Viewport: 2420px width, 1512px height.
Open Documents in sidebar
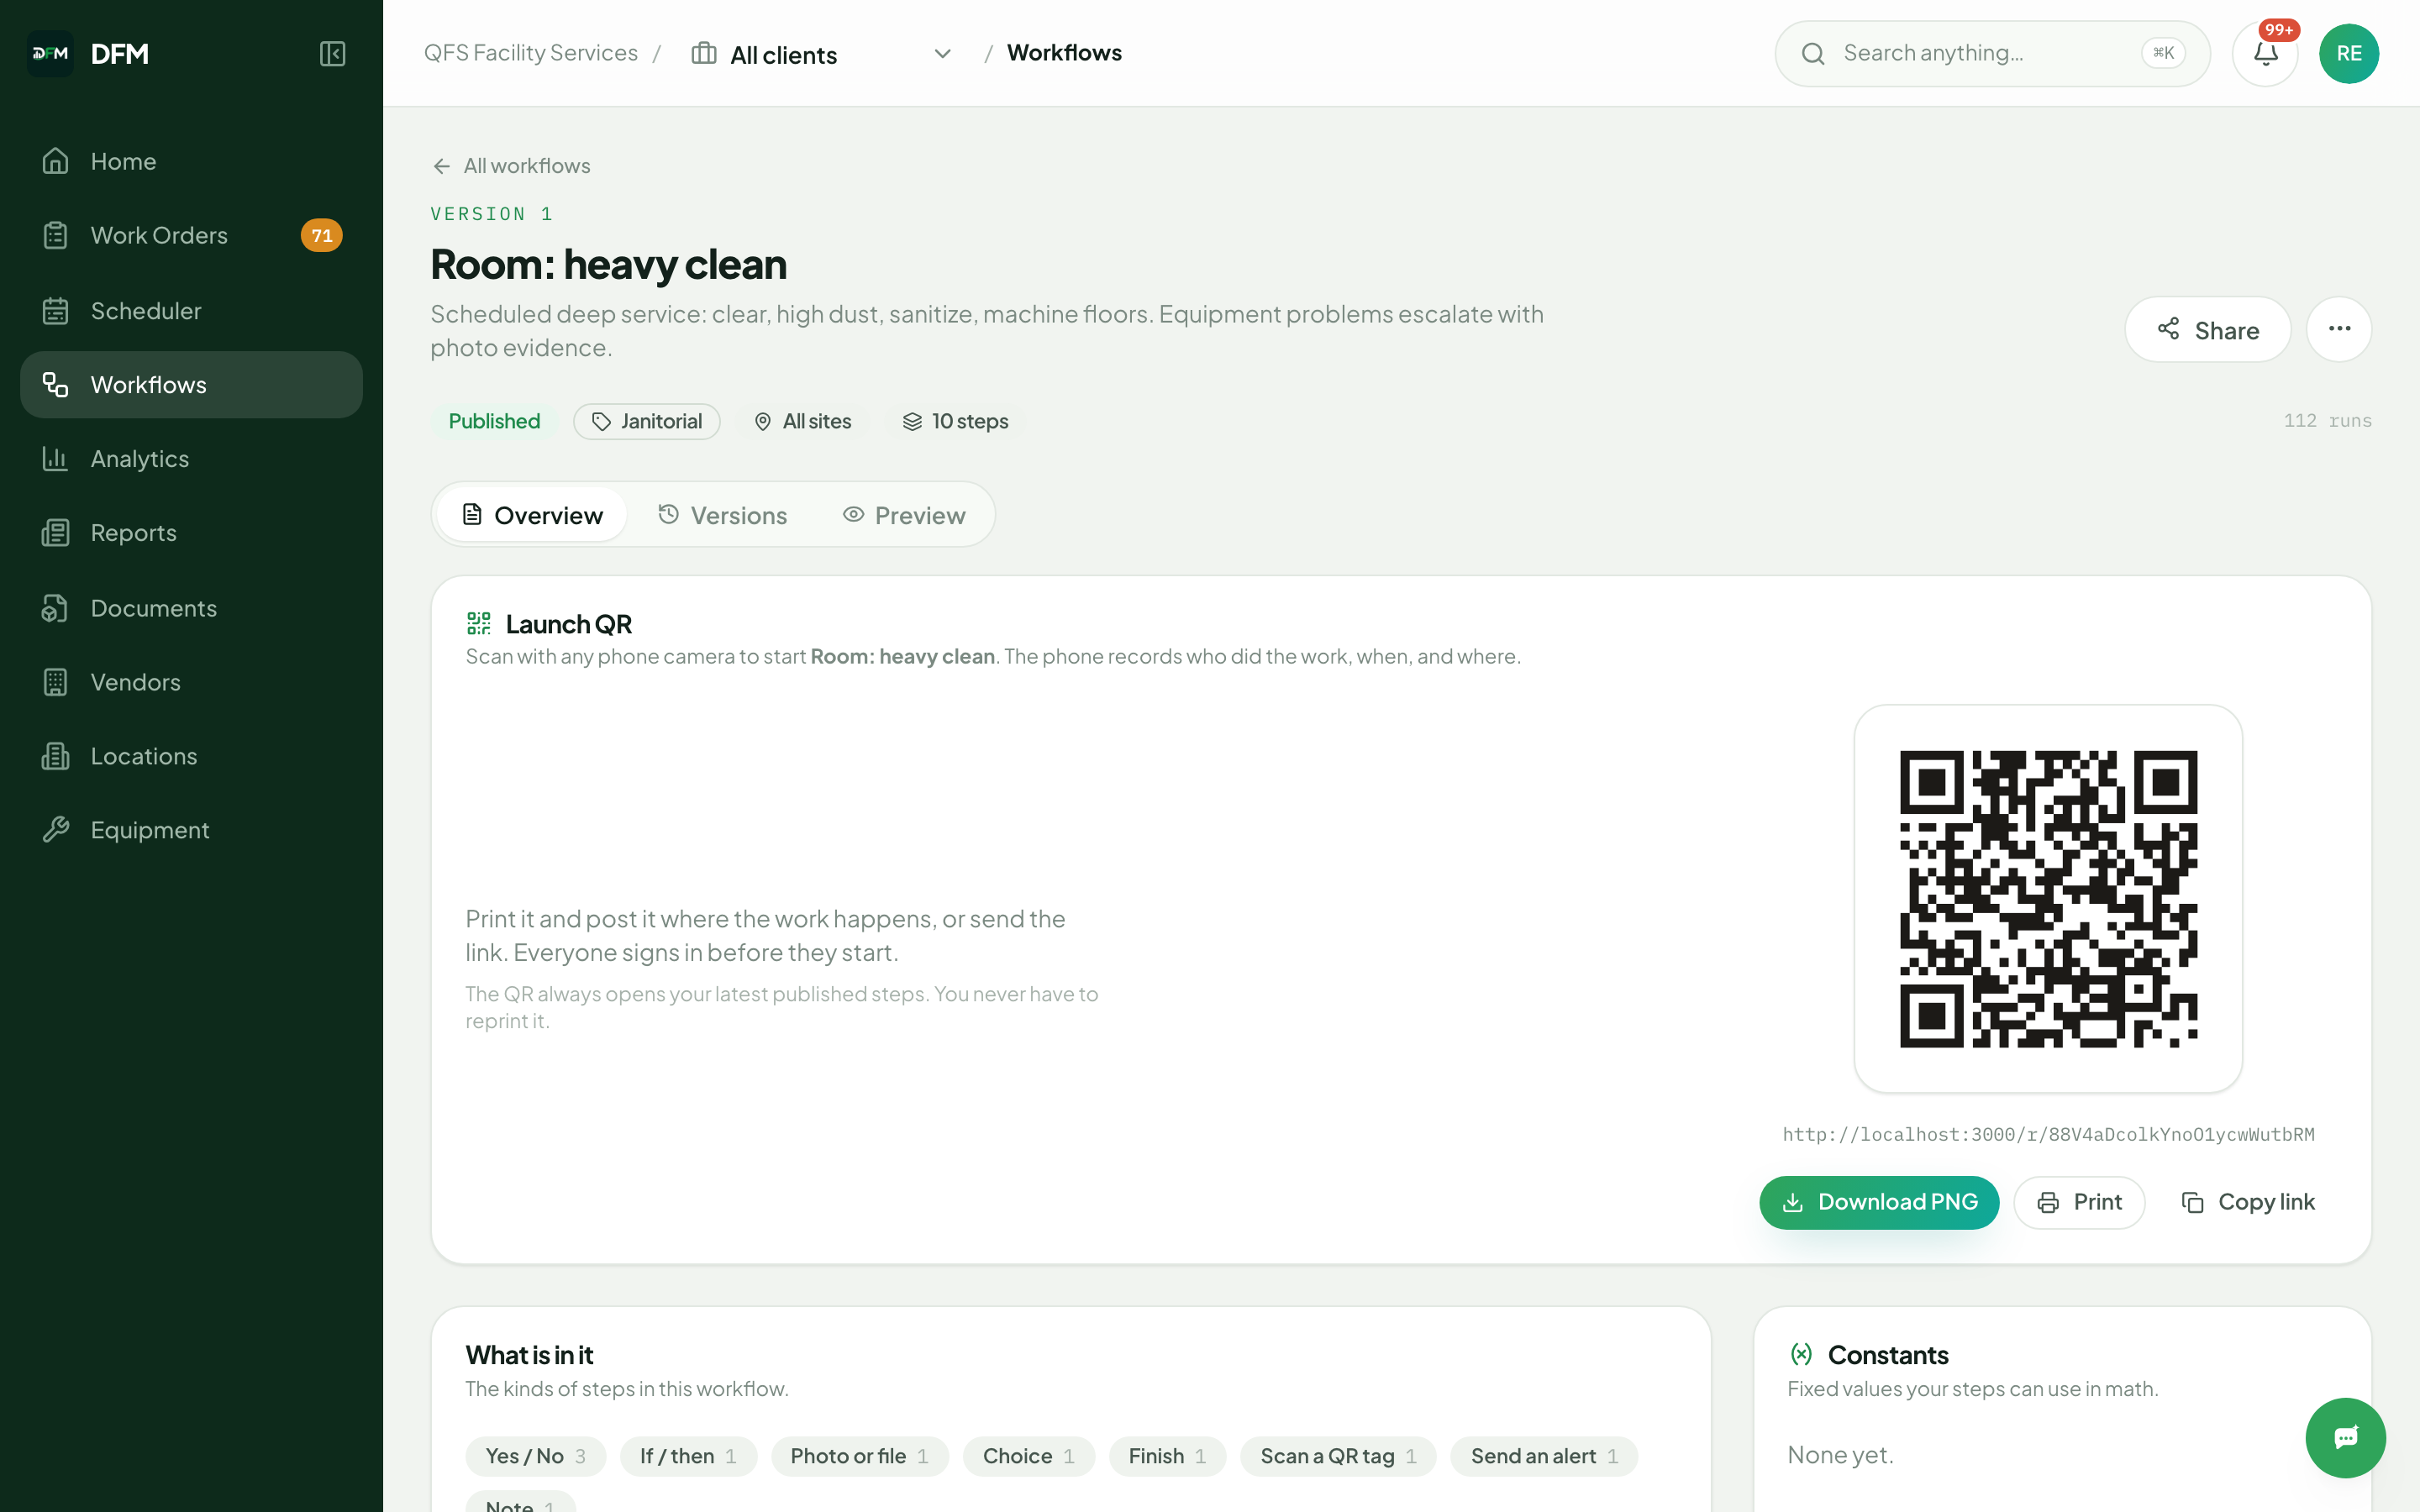(x=191, y=608)
